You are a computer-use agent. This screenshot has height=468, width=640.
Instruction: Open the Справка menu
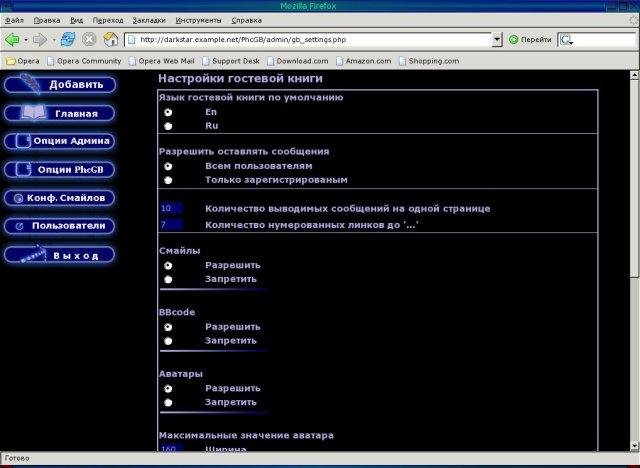247,20
